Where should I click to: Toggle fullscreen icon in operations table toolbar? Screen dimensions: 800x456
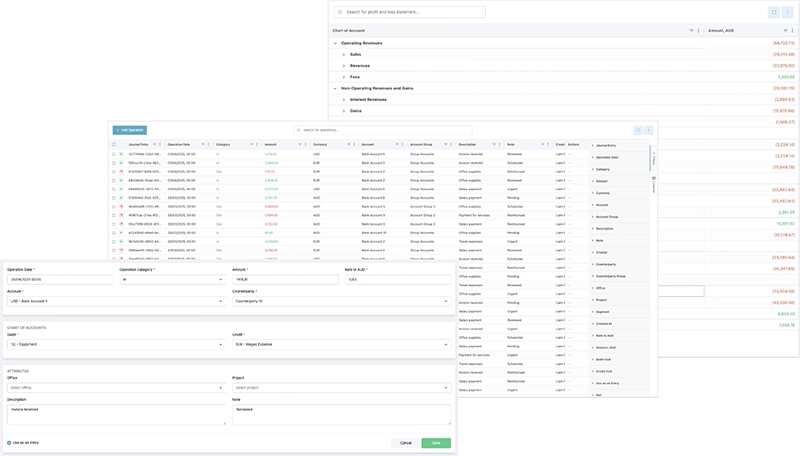638,130
